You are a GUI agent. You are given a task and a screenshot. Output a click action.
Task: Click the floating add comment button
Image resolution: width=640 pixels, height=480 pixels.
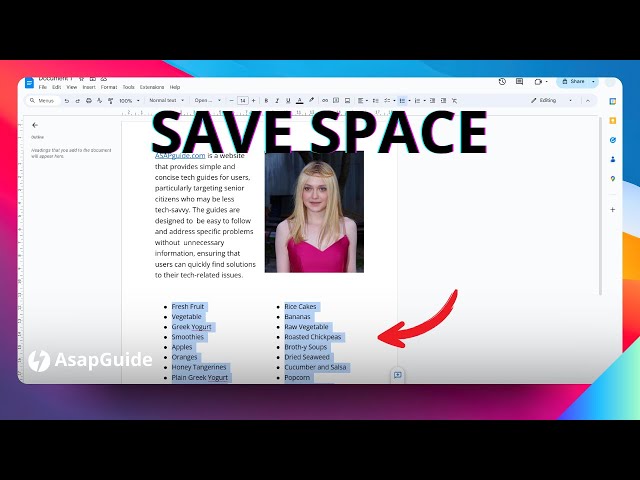tap(398, 375)
